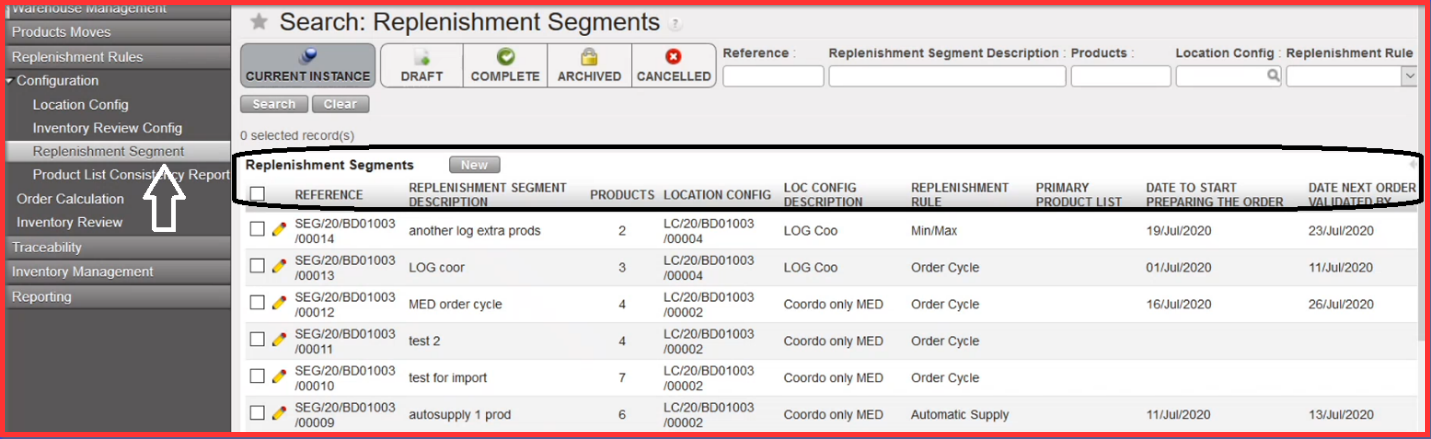
Task: Open the Replenishment Rule dropdown
Action: click(x=1409, y=76)
